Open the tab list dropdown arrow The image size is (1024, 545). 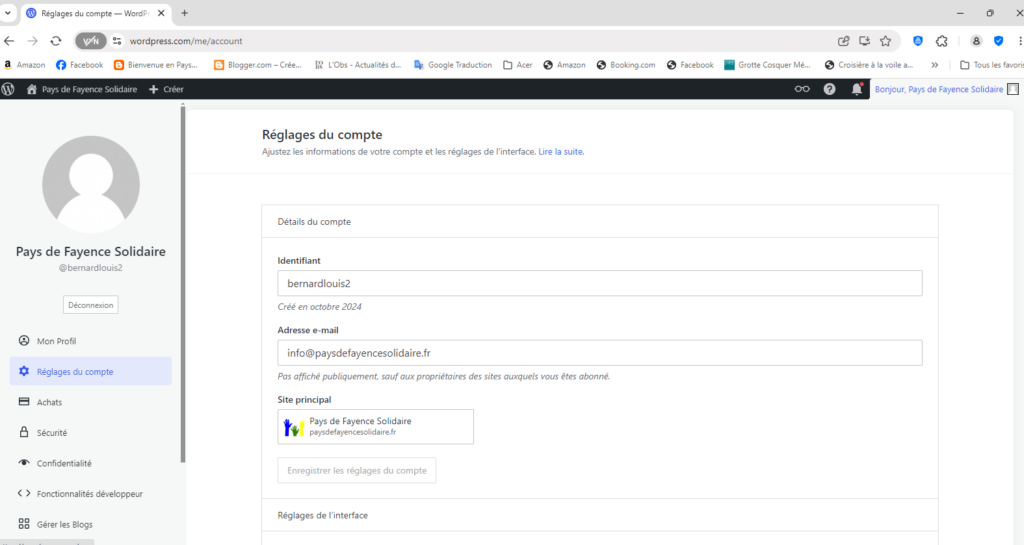pos(8,13)
